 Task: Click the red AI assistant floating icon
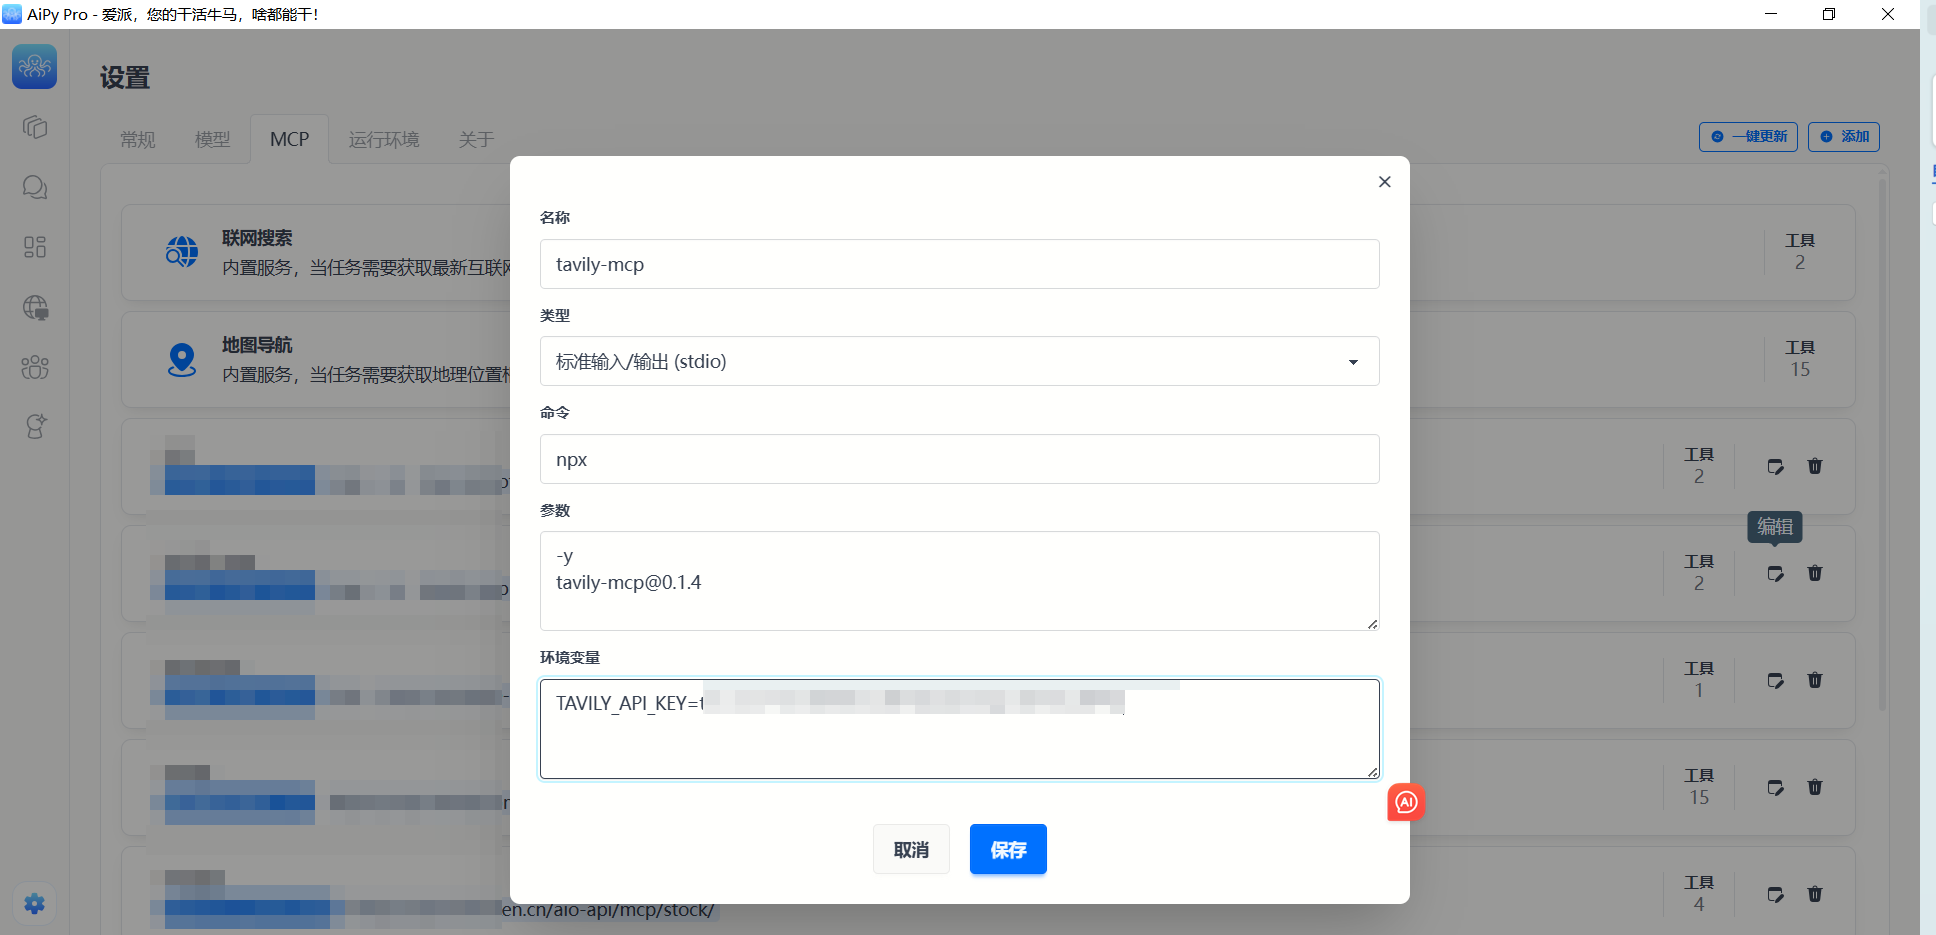(1406, 802)
